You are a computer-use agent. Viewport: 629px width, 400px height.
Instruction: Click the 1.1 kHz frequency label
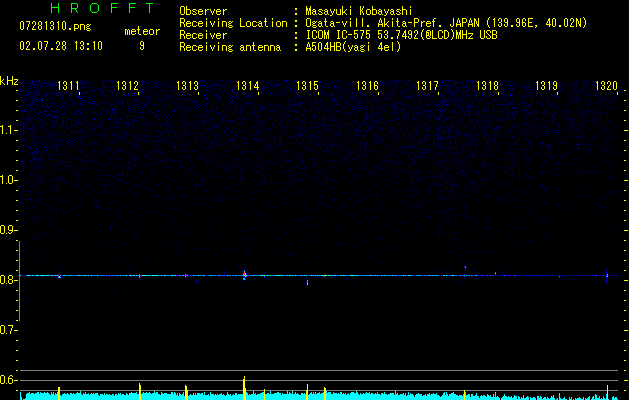tap(7, 130)
